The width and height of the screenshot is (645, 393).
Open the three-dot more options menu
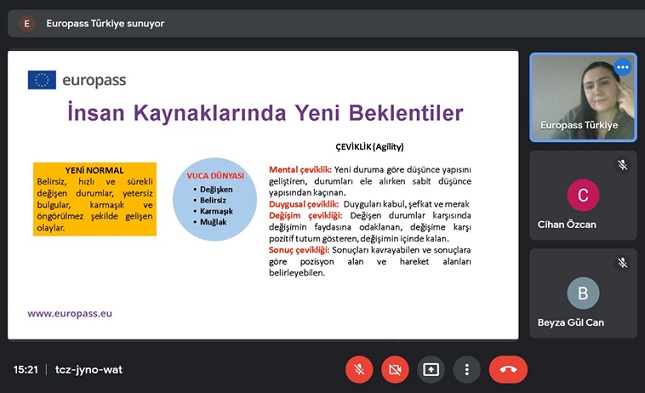coord(466,370)
